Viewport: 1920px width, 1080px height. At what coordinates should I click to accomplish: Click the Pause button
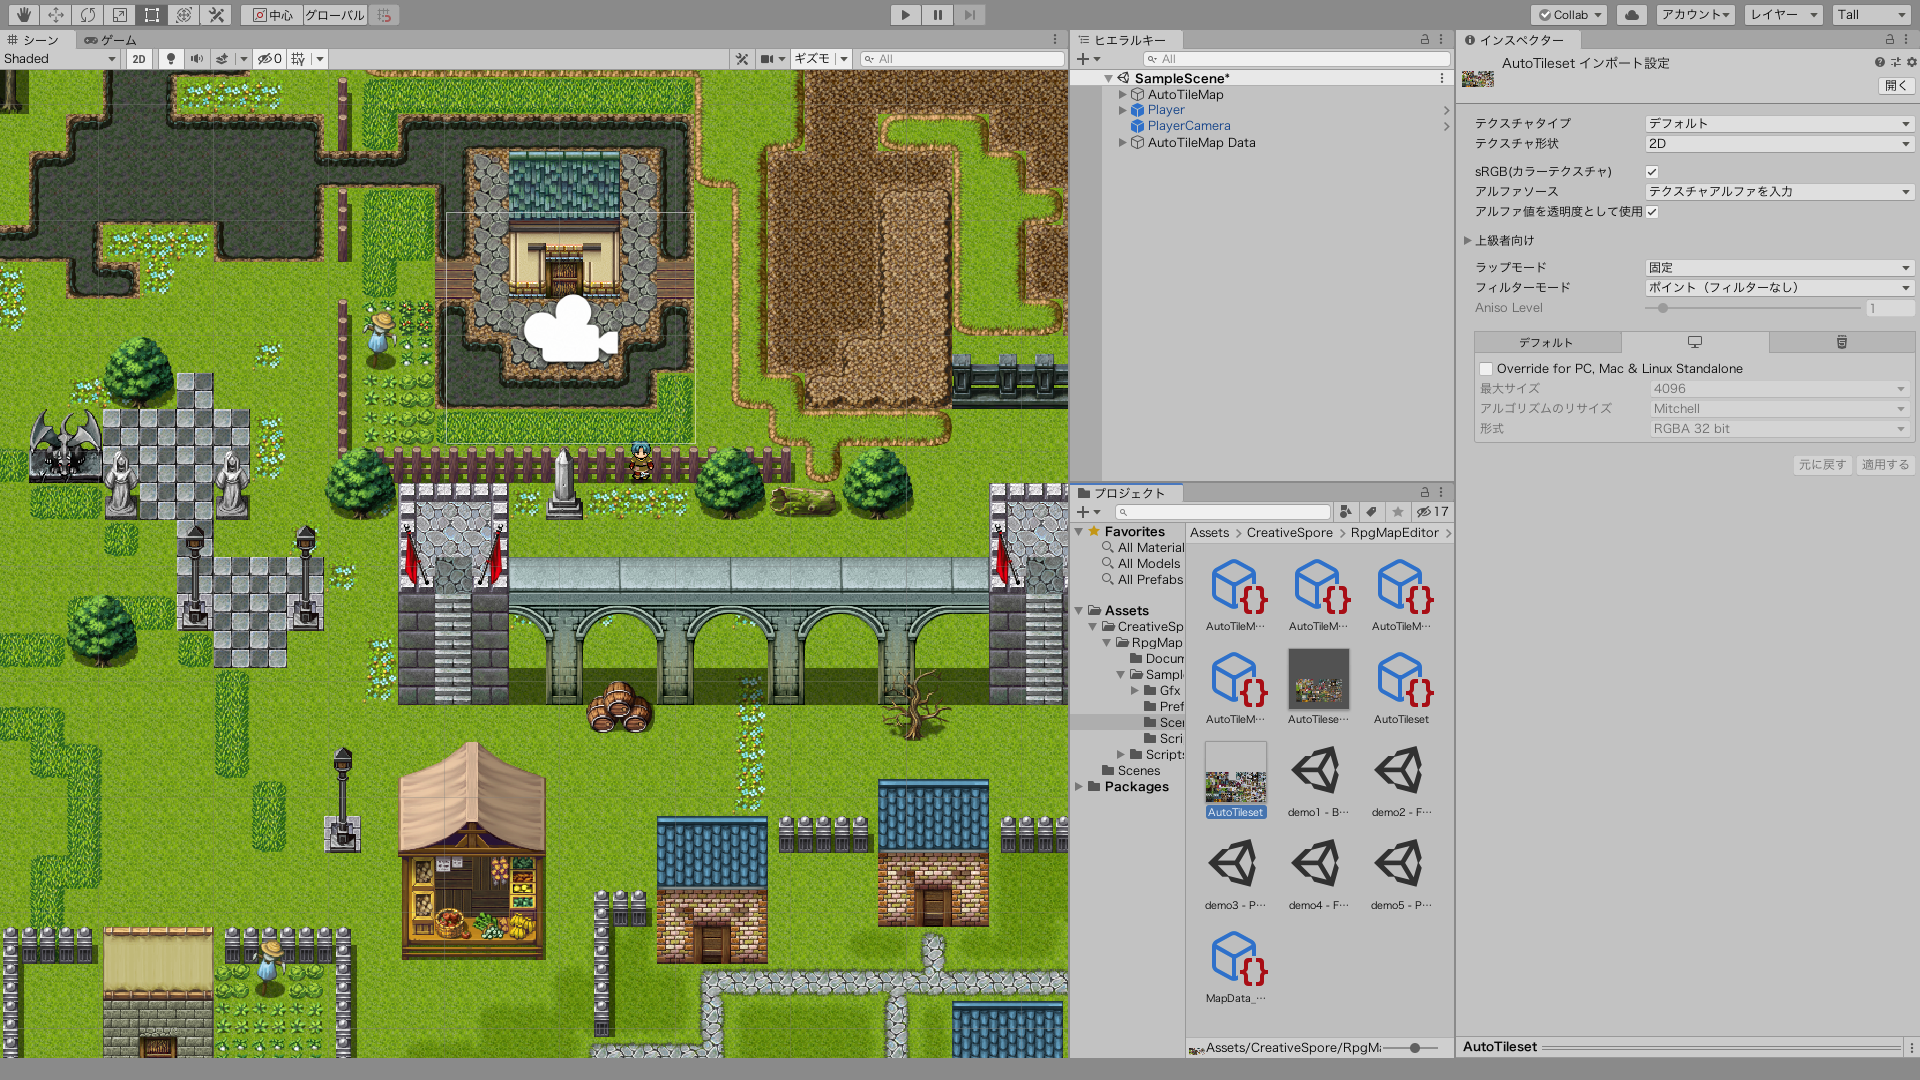coord(937,15)
